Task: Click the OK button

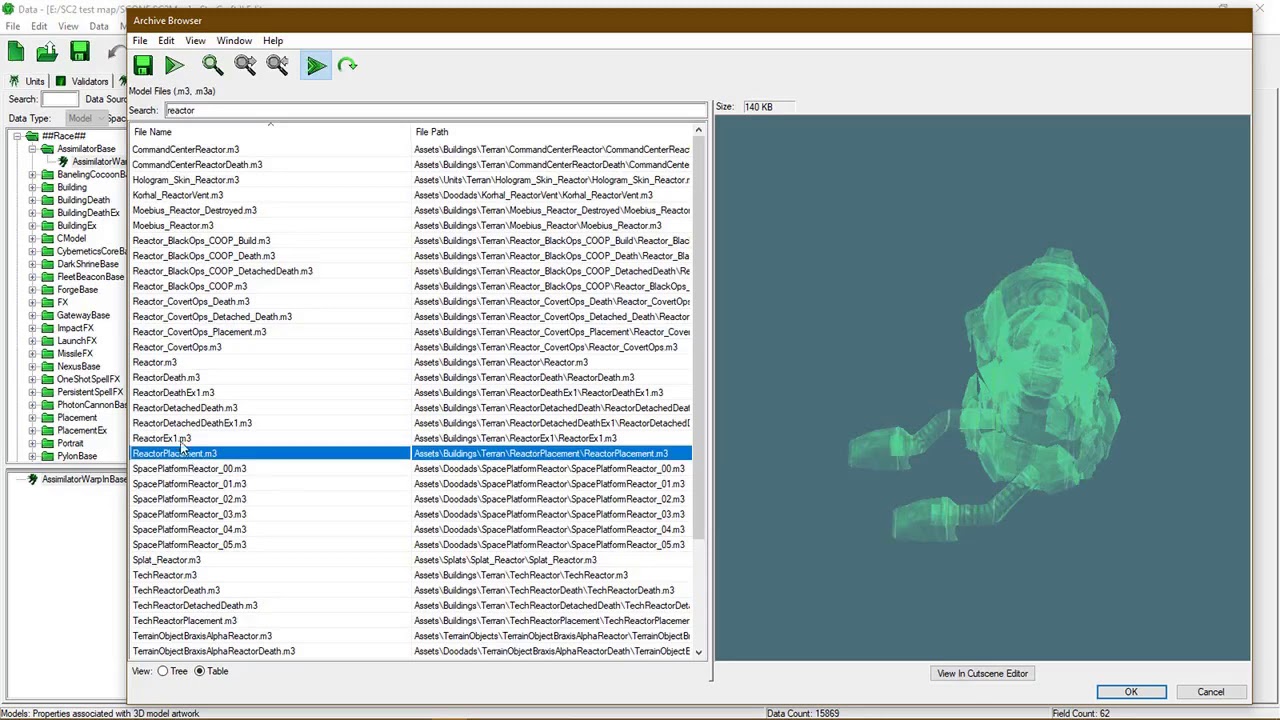Action: coord(1131,692)
